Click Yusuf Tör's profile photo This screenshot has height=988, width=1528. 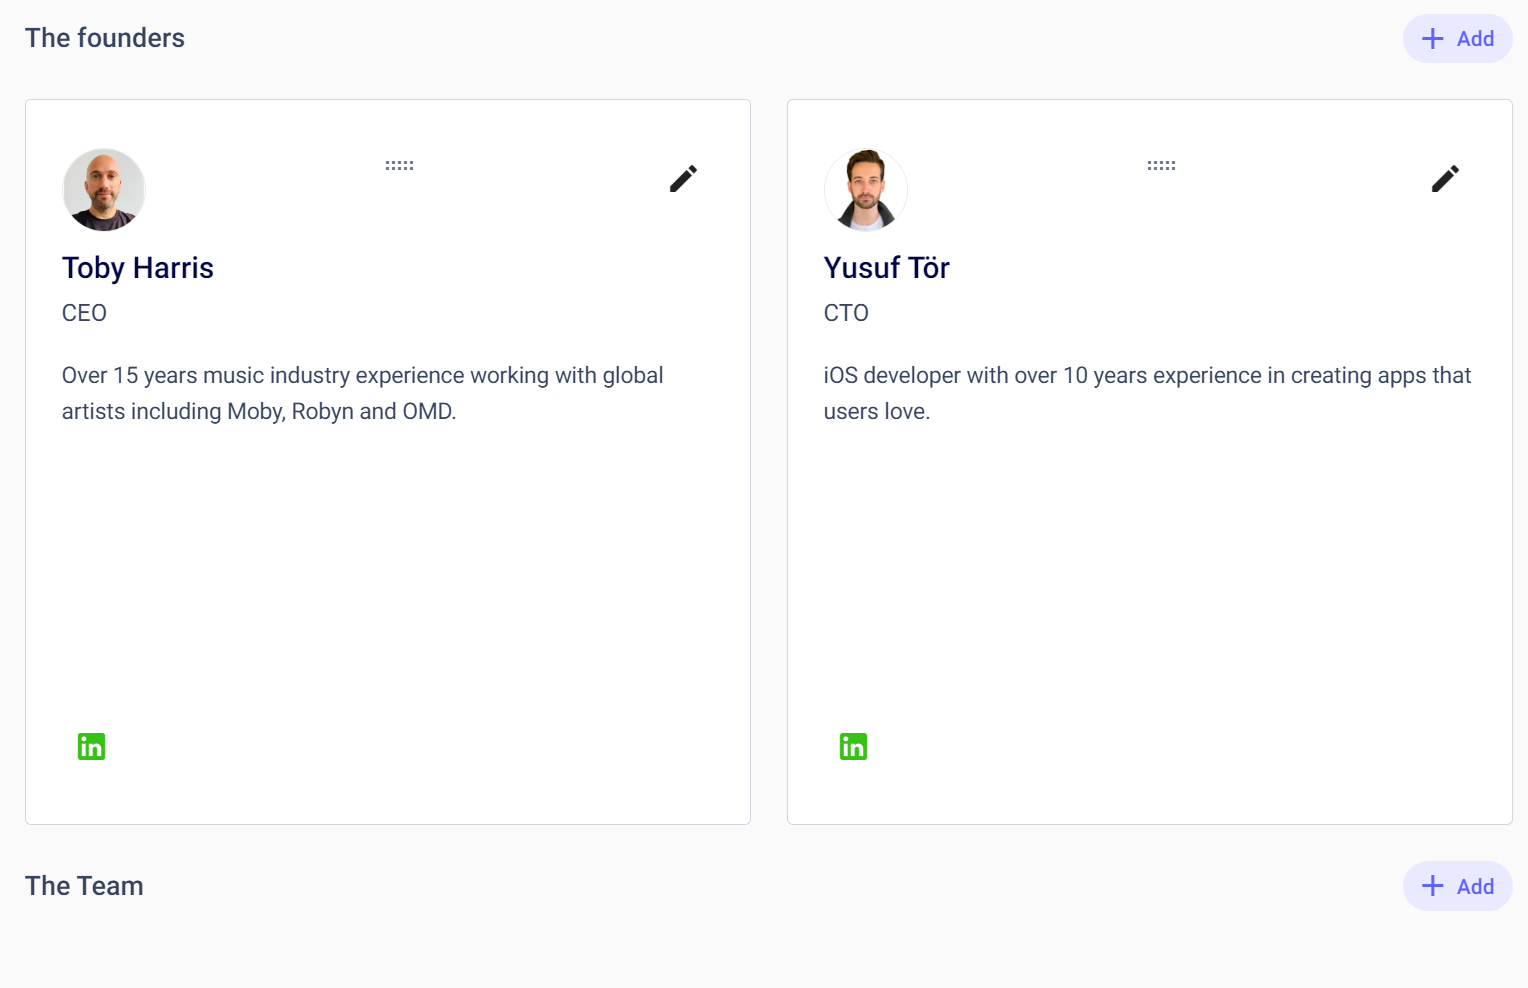click(866, 190)
